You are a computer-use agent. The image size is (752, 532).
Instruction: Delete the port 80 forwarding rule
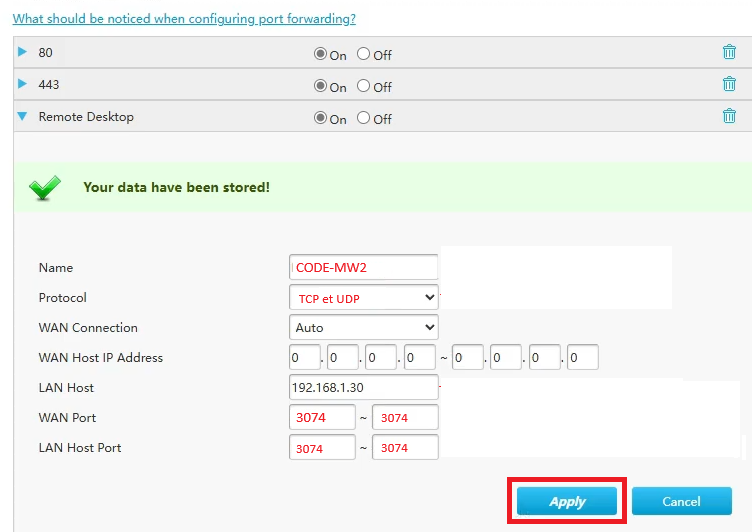click(x=729, y=53)
